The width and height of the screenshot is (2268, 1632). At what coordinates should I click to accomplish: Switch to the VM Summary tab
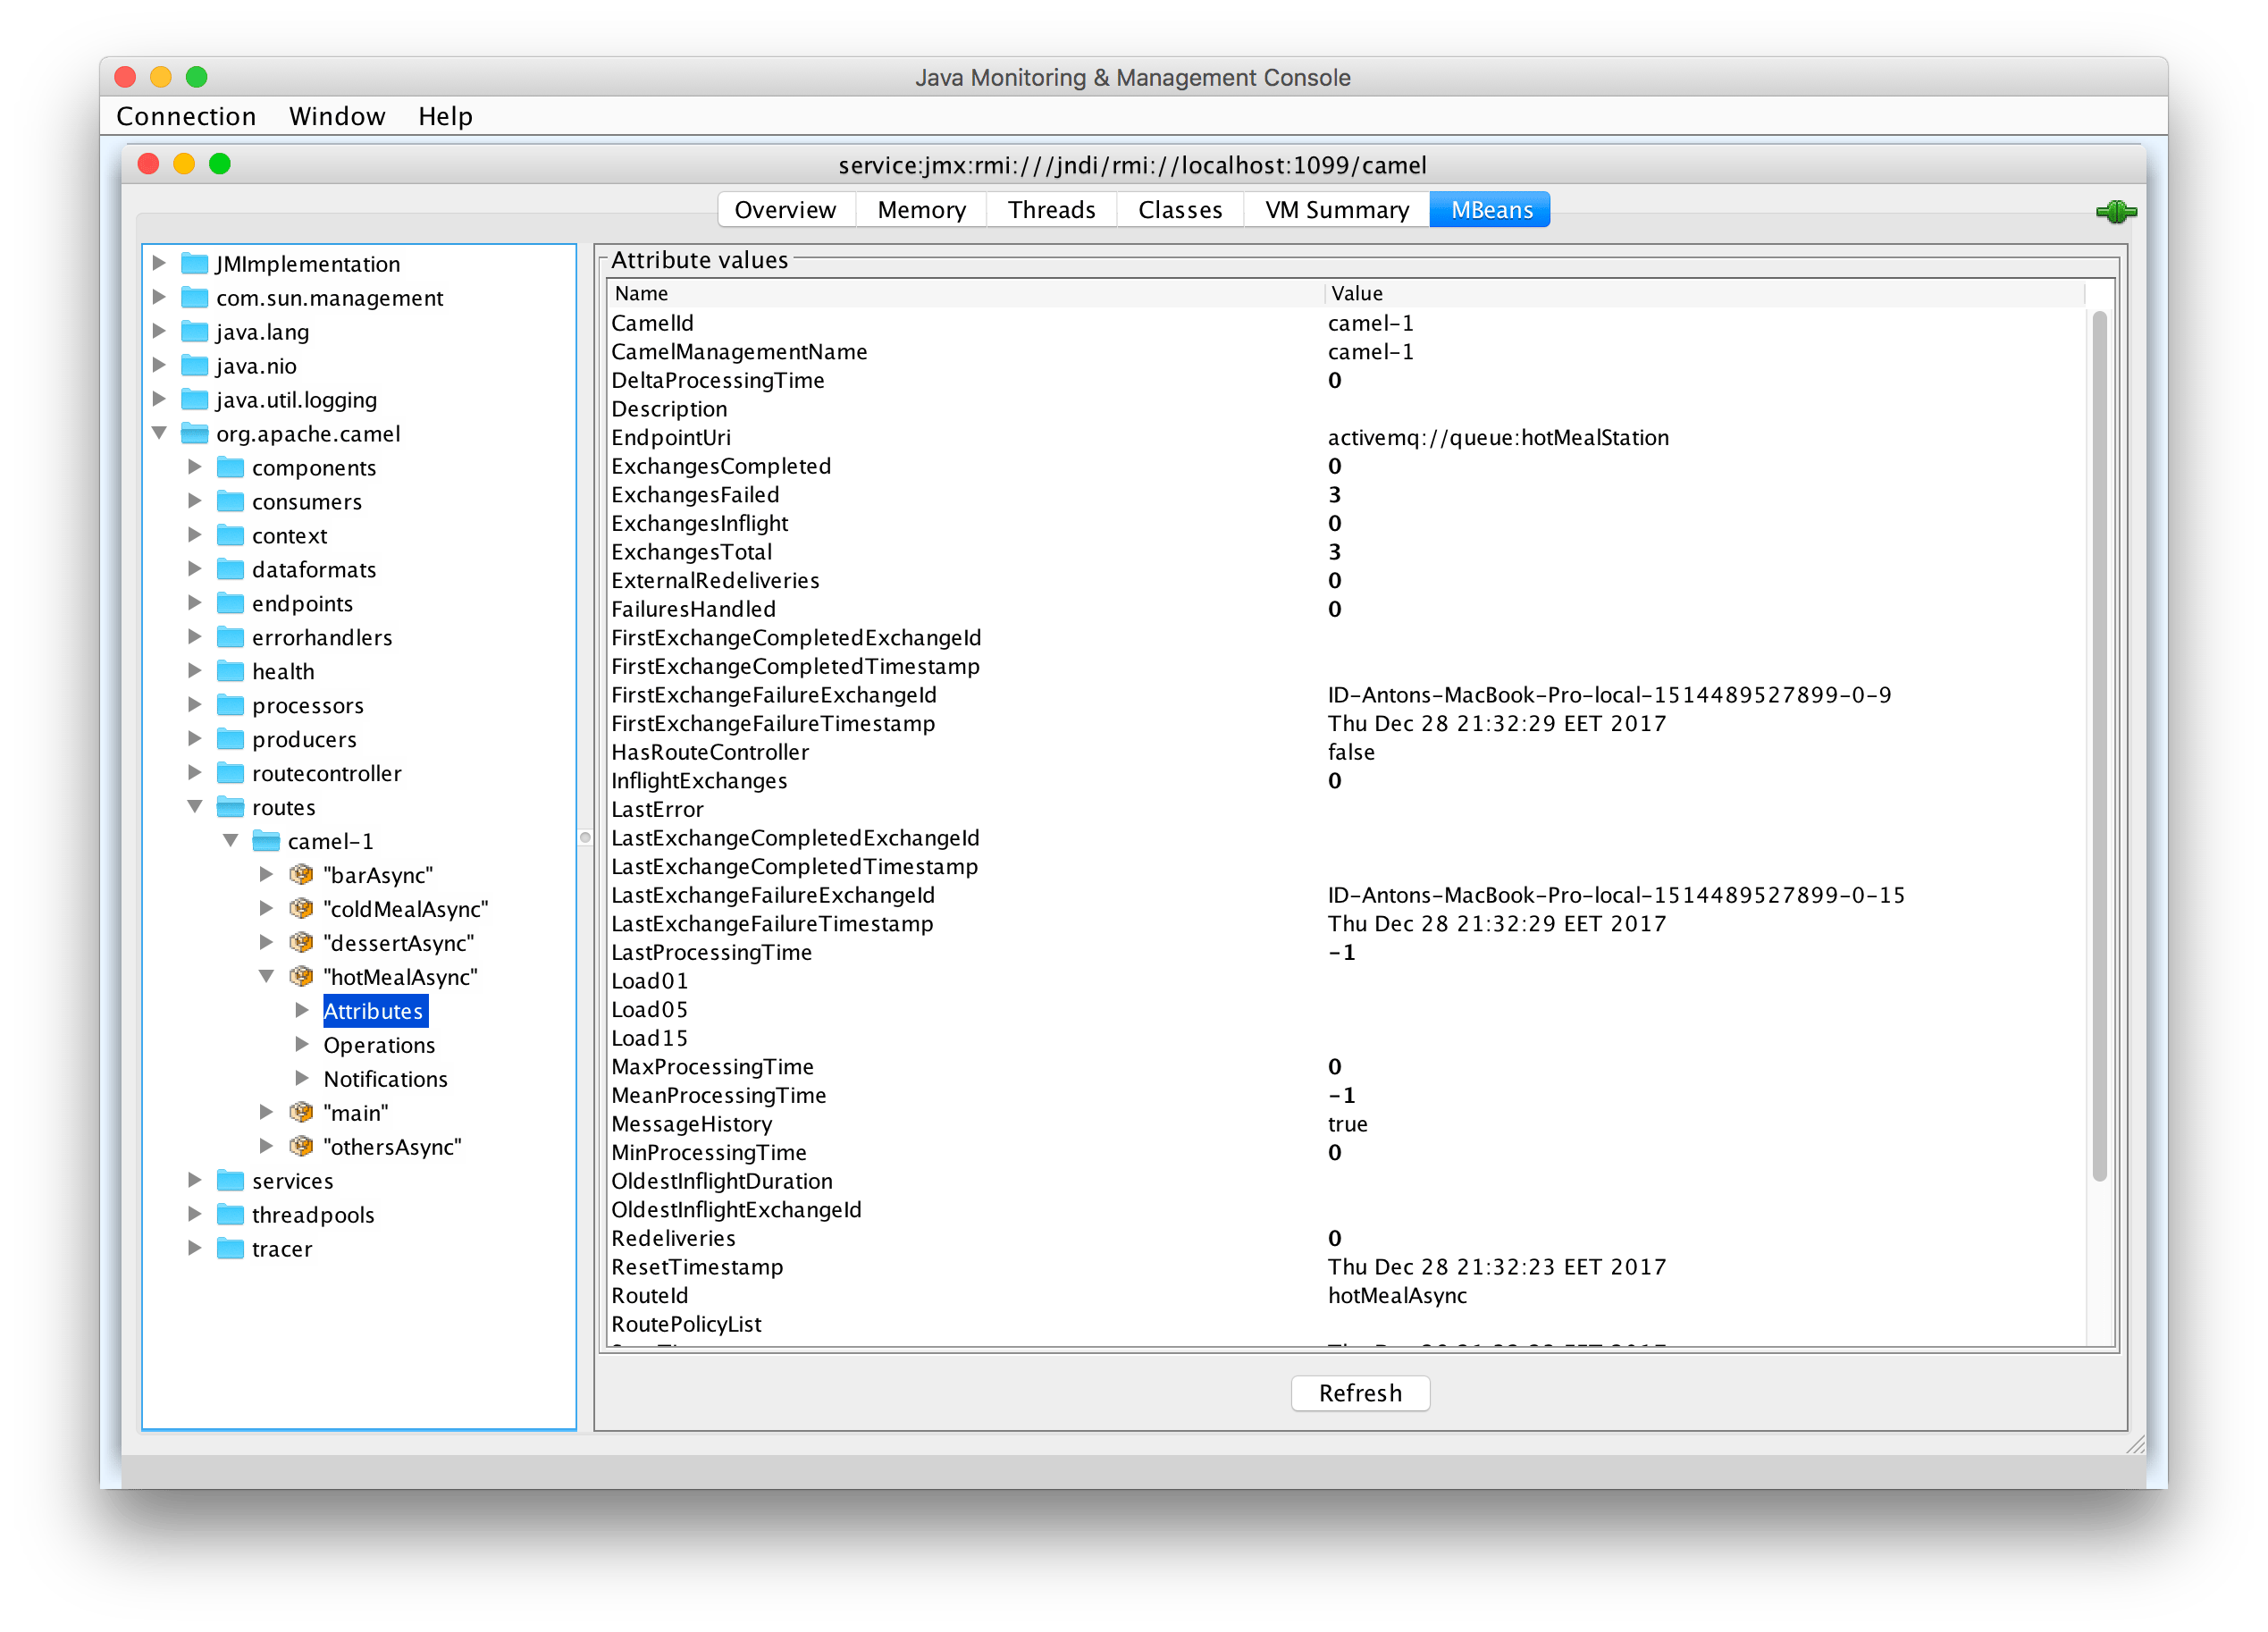pos(1337,210)
